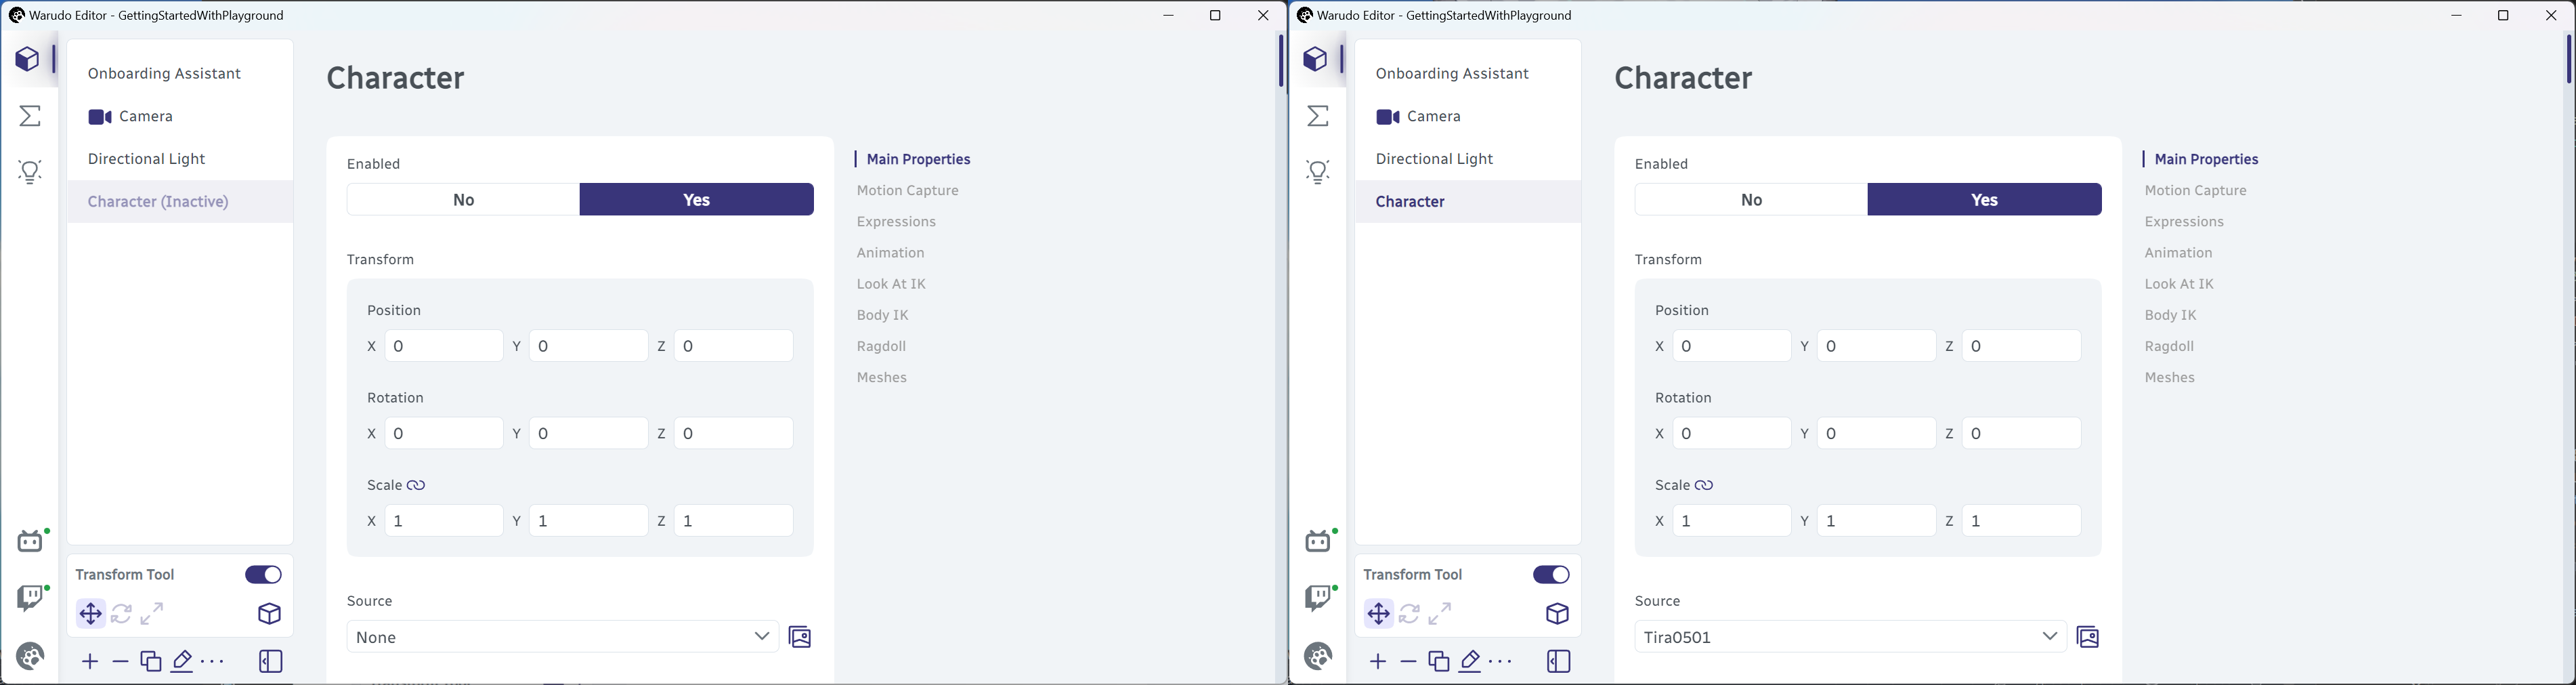Expand the Source dropdown showing Tira0501

point(1851,637)
